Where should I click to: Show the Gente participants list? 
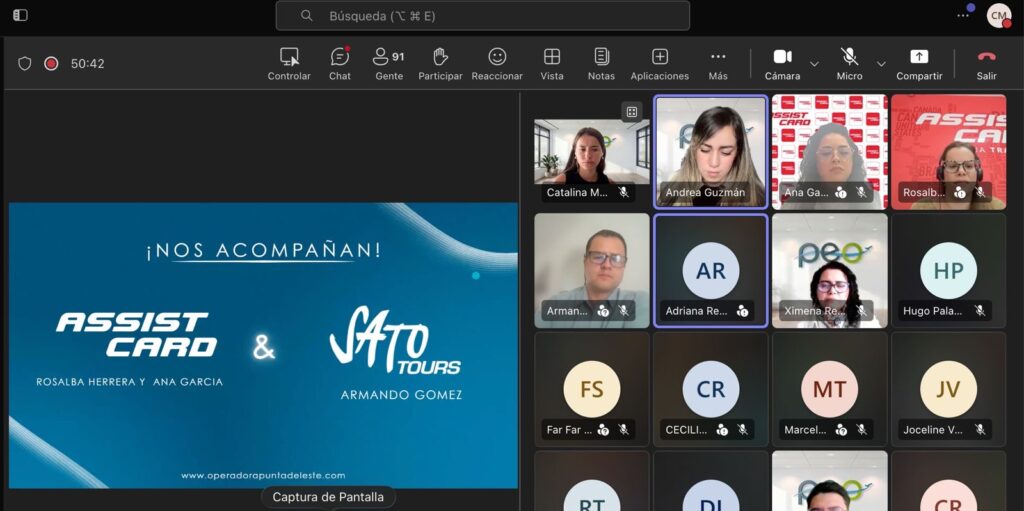(x=389, y=64)
